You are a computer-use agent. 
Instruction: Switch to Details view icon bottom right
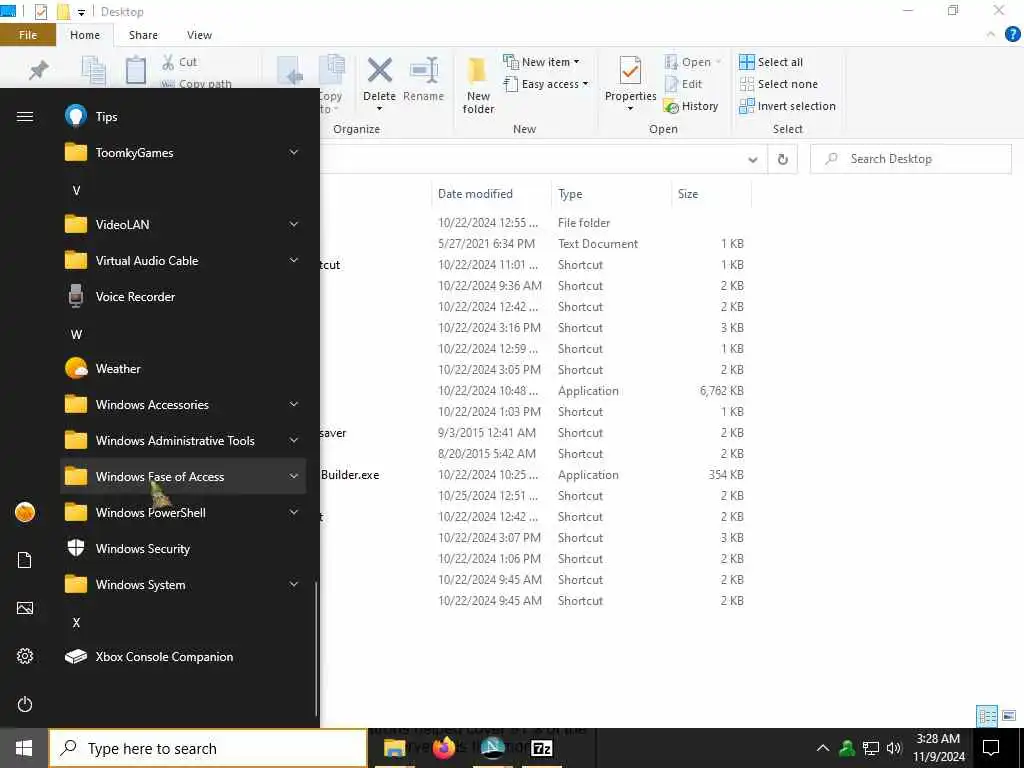tap(987, 716)
